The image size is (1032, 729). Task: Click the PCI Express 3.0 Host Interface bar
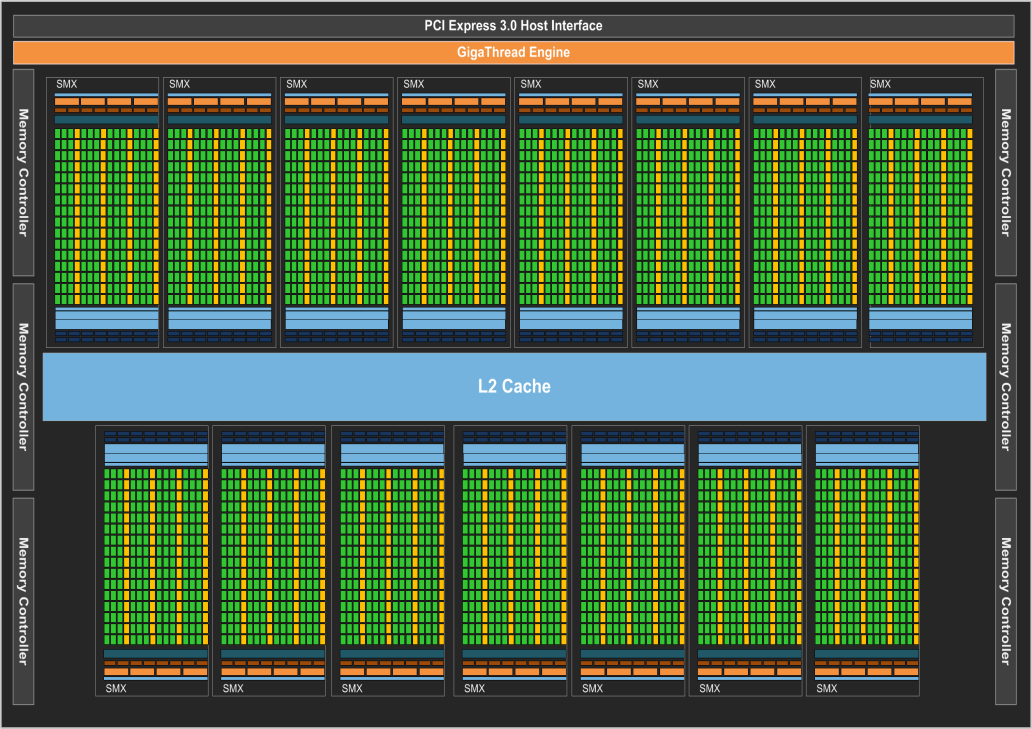(x=514, y=26)
